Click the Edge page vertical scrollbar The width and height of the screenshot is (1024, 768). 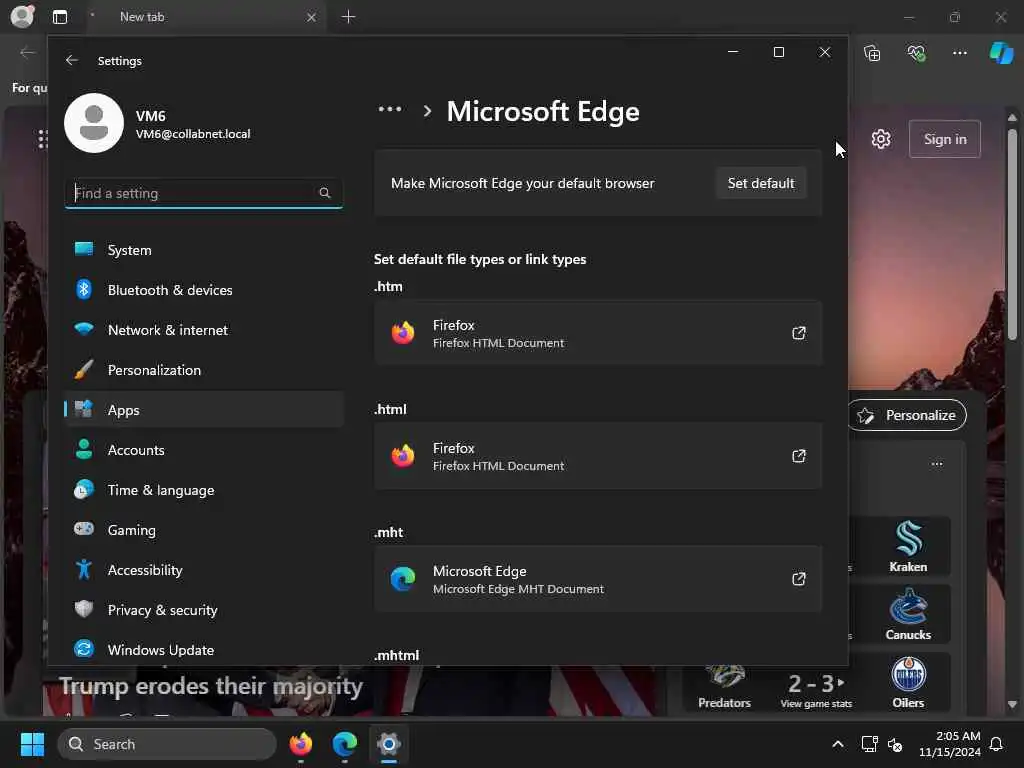point(1012,232)
